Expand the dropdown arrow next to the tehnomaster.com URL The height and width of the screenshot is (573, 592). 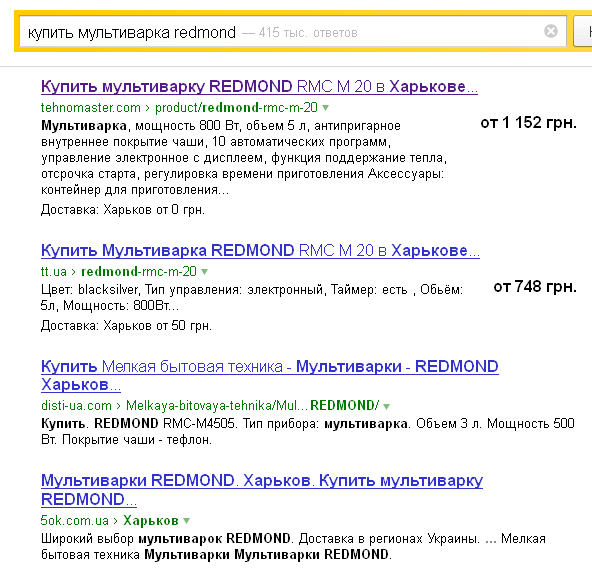(325, 108)
